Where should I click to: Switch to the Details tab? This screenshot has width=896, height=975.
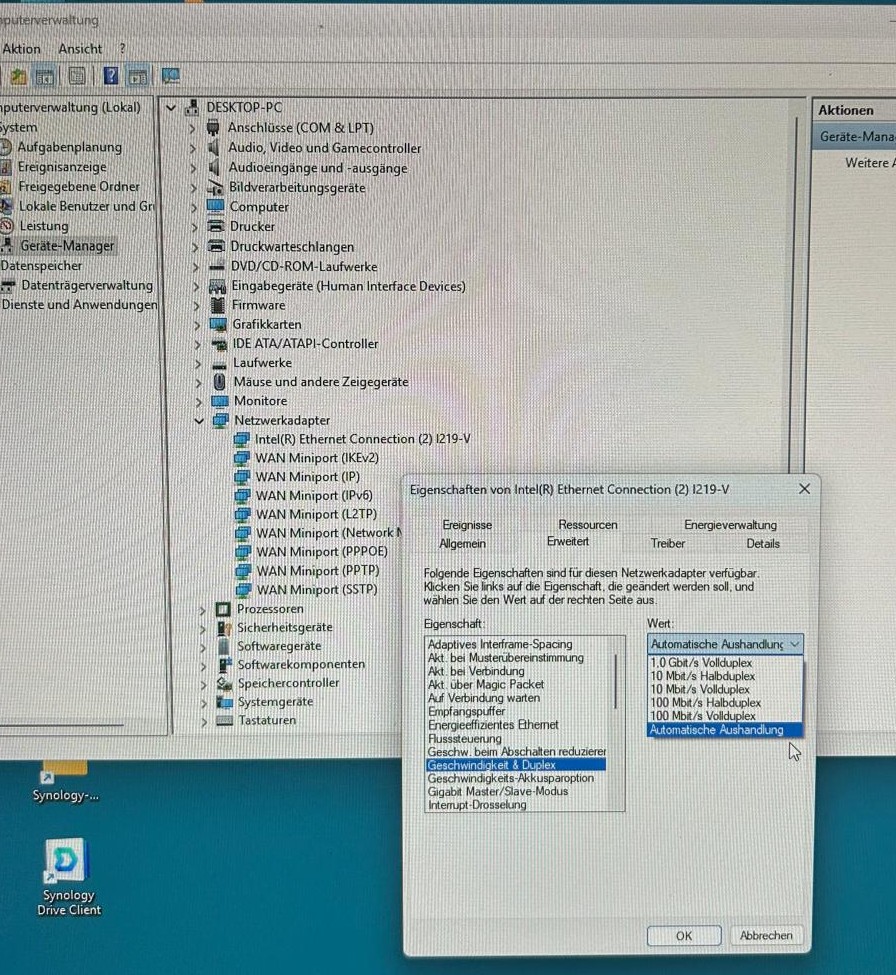(763, 543)
